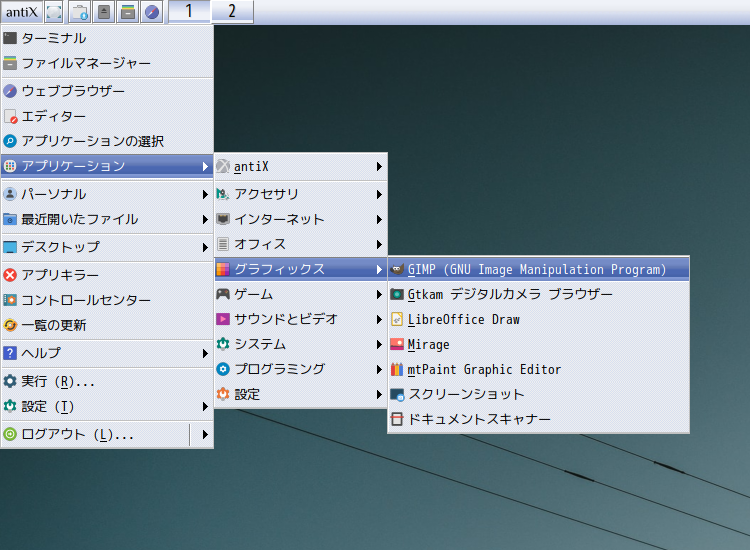Expand the ヘルプ submenu arrow
Viewport: 750px width, 550px height.
[205, 353]
